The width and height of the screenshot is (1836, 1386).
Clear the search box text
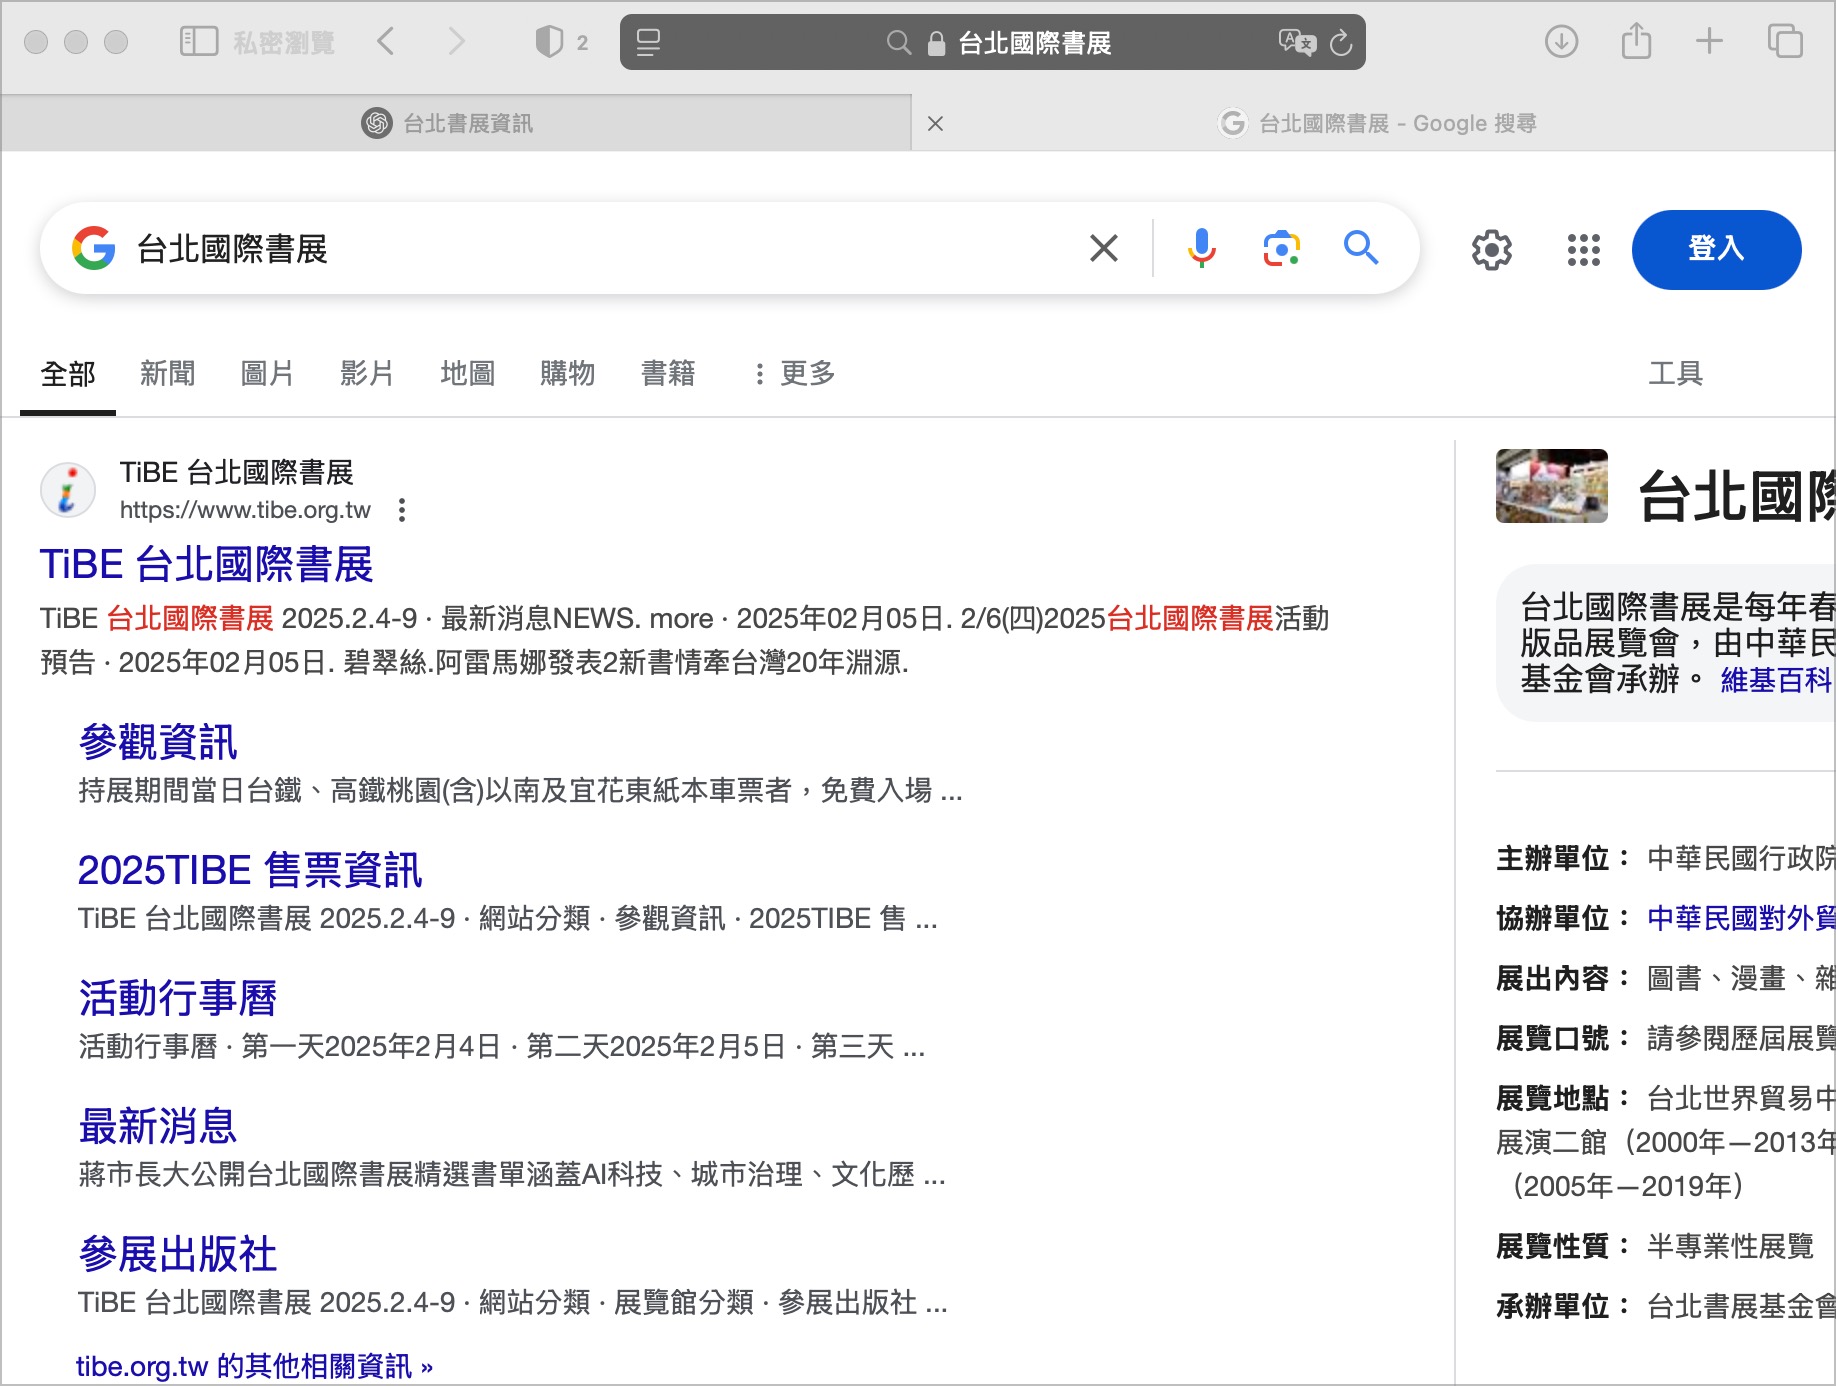(x=1103, y=248)
